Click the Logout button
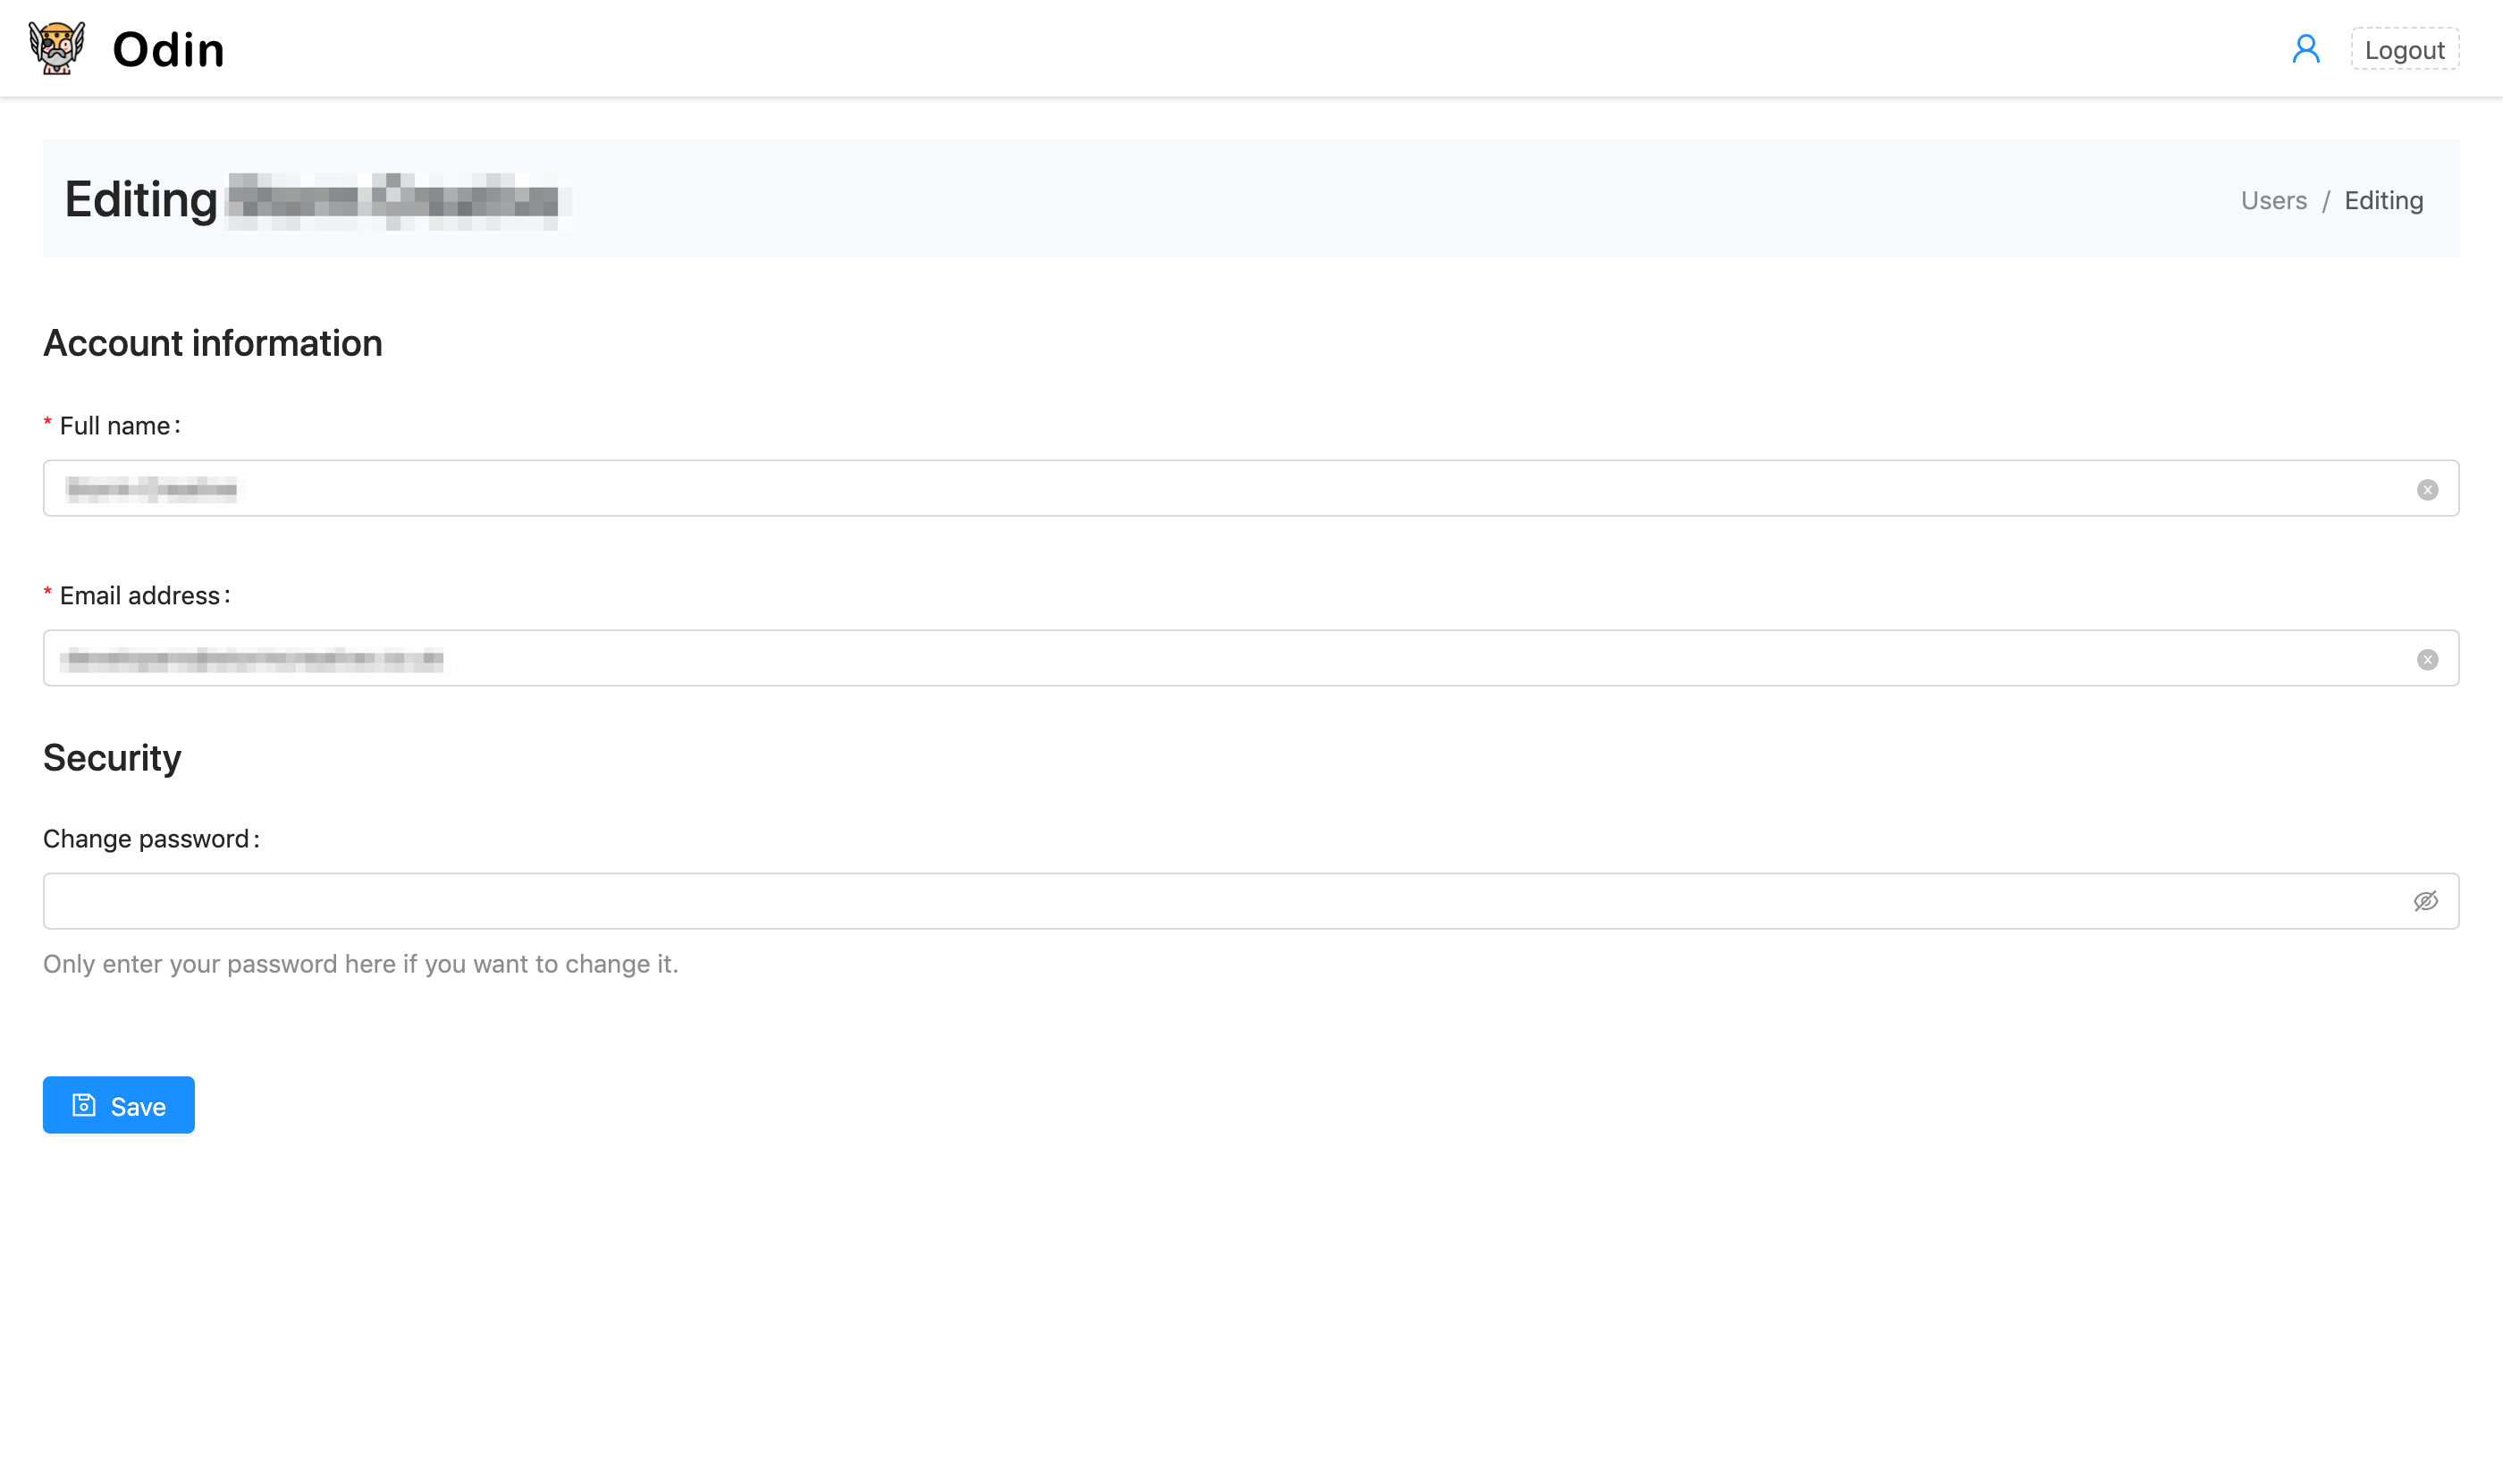This screenshot has width=2503, height=1484. tap(2404, 49)
